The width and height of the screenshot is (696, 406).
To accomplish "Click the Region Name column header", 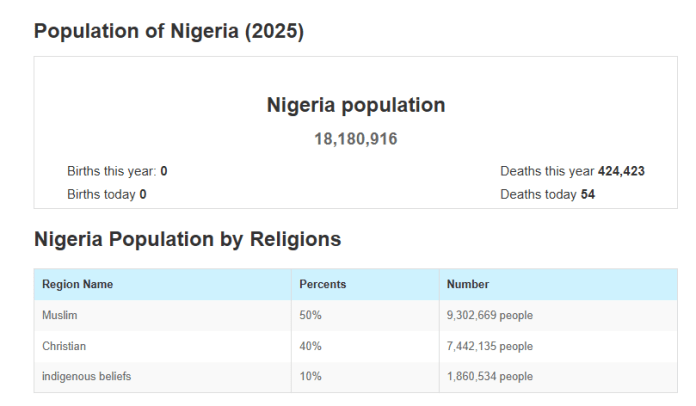I will pyautogui.click(x=77, y=284).
